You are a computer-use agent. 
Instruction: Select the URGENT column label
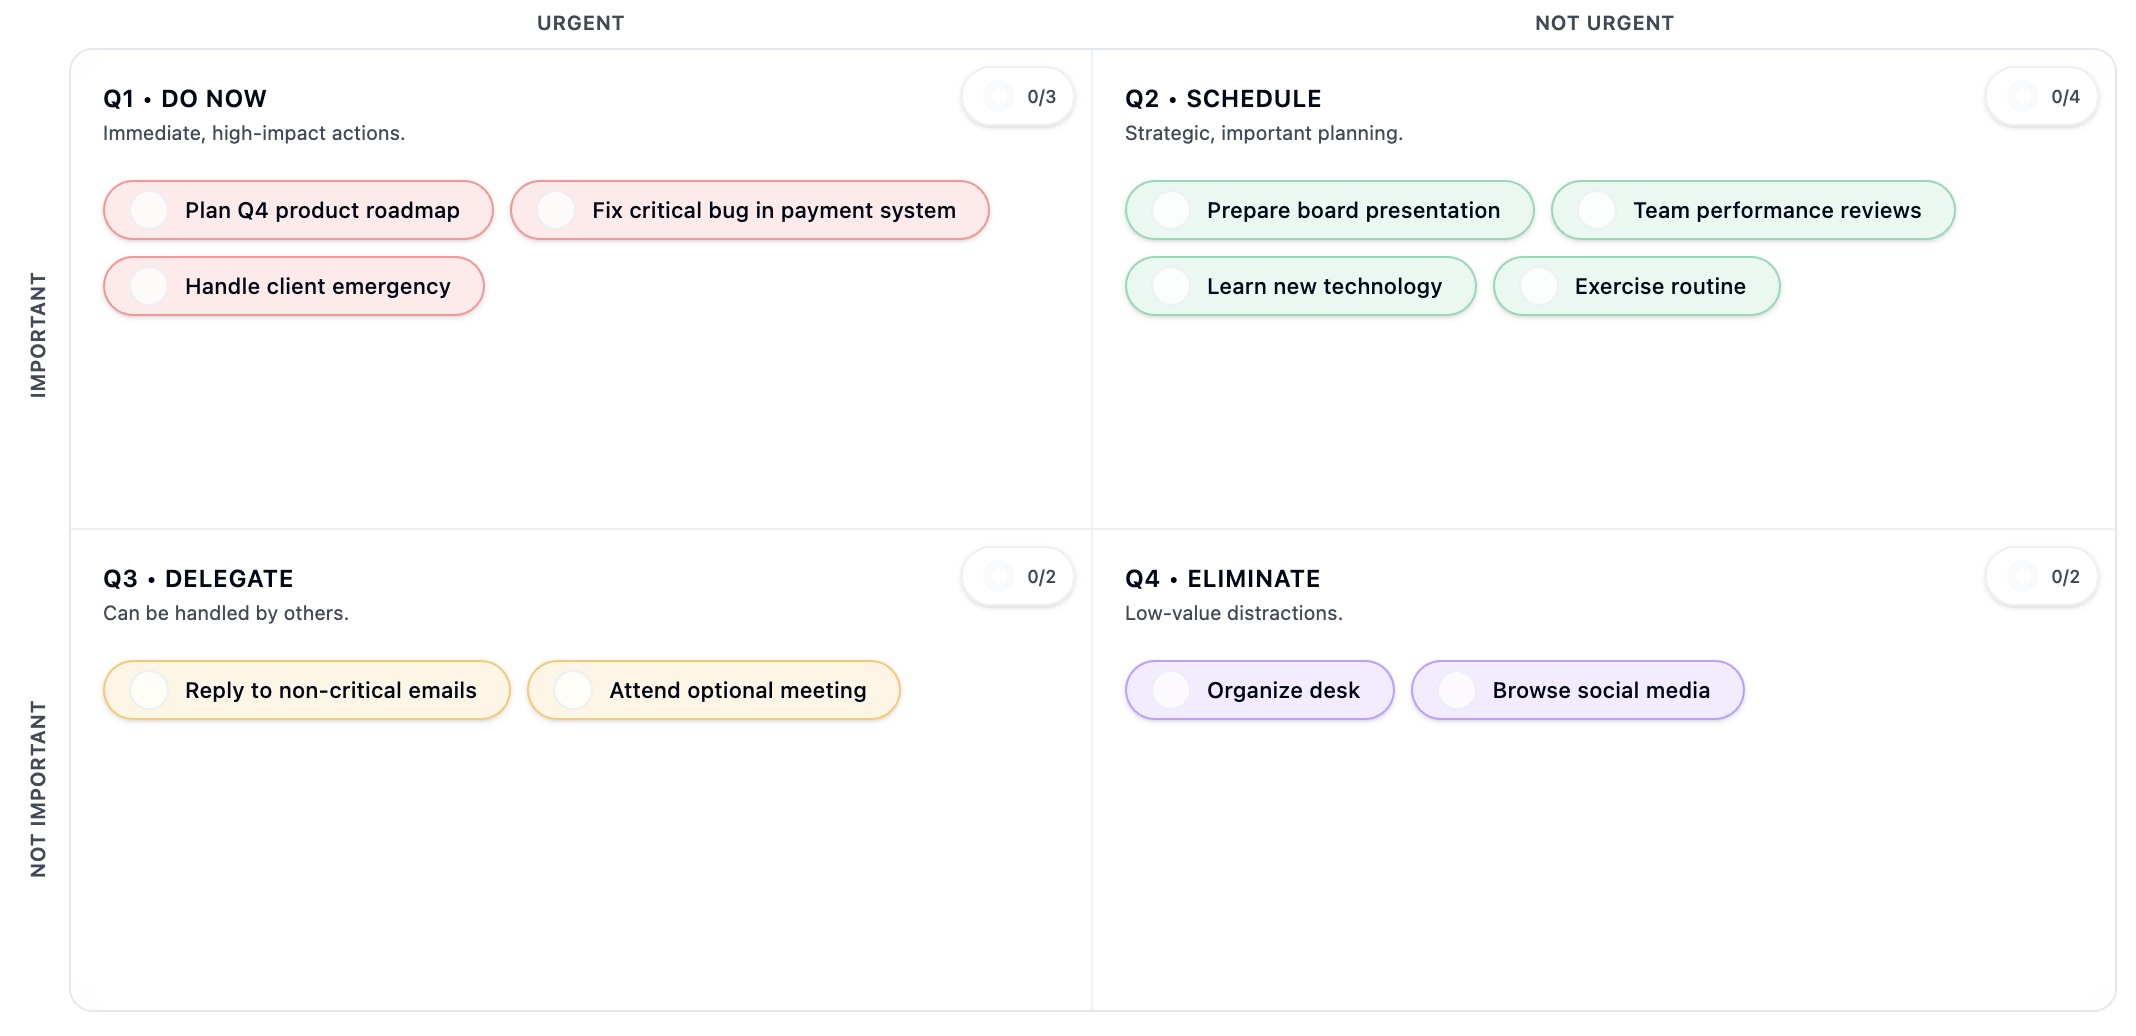point(580,22)
